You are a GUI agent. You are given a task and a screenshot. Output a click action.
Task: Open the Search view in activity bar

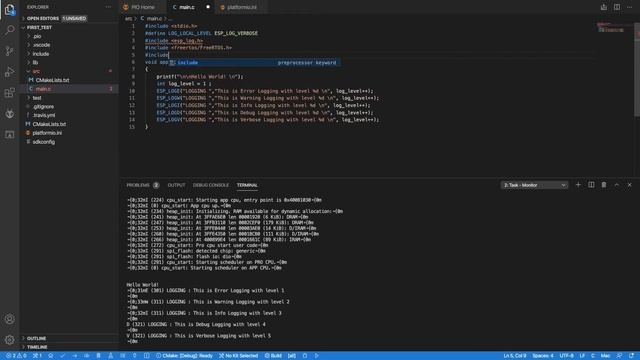click(x=9, y=30)
